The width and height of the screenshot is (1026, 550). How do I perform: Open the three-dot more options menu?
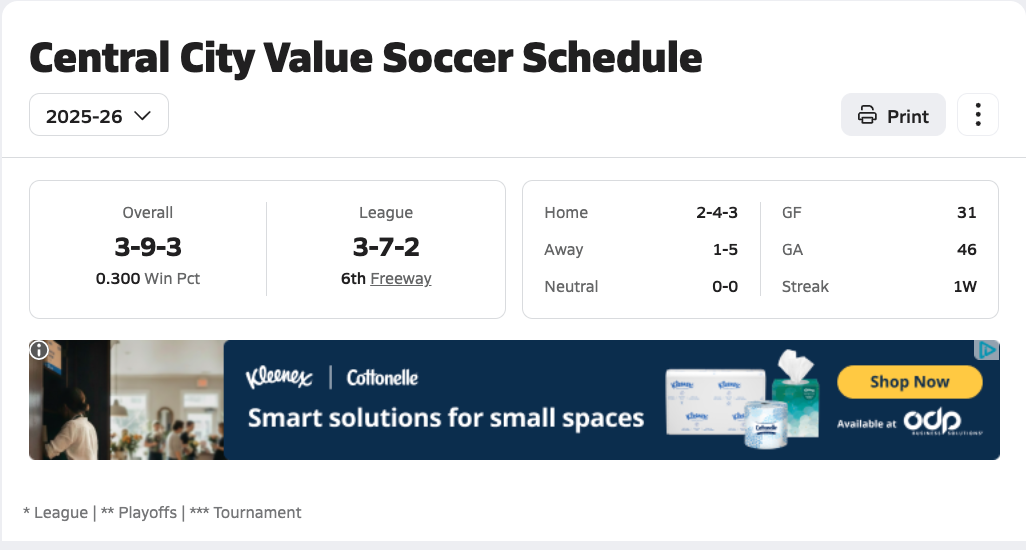coord(978,115)
